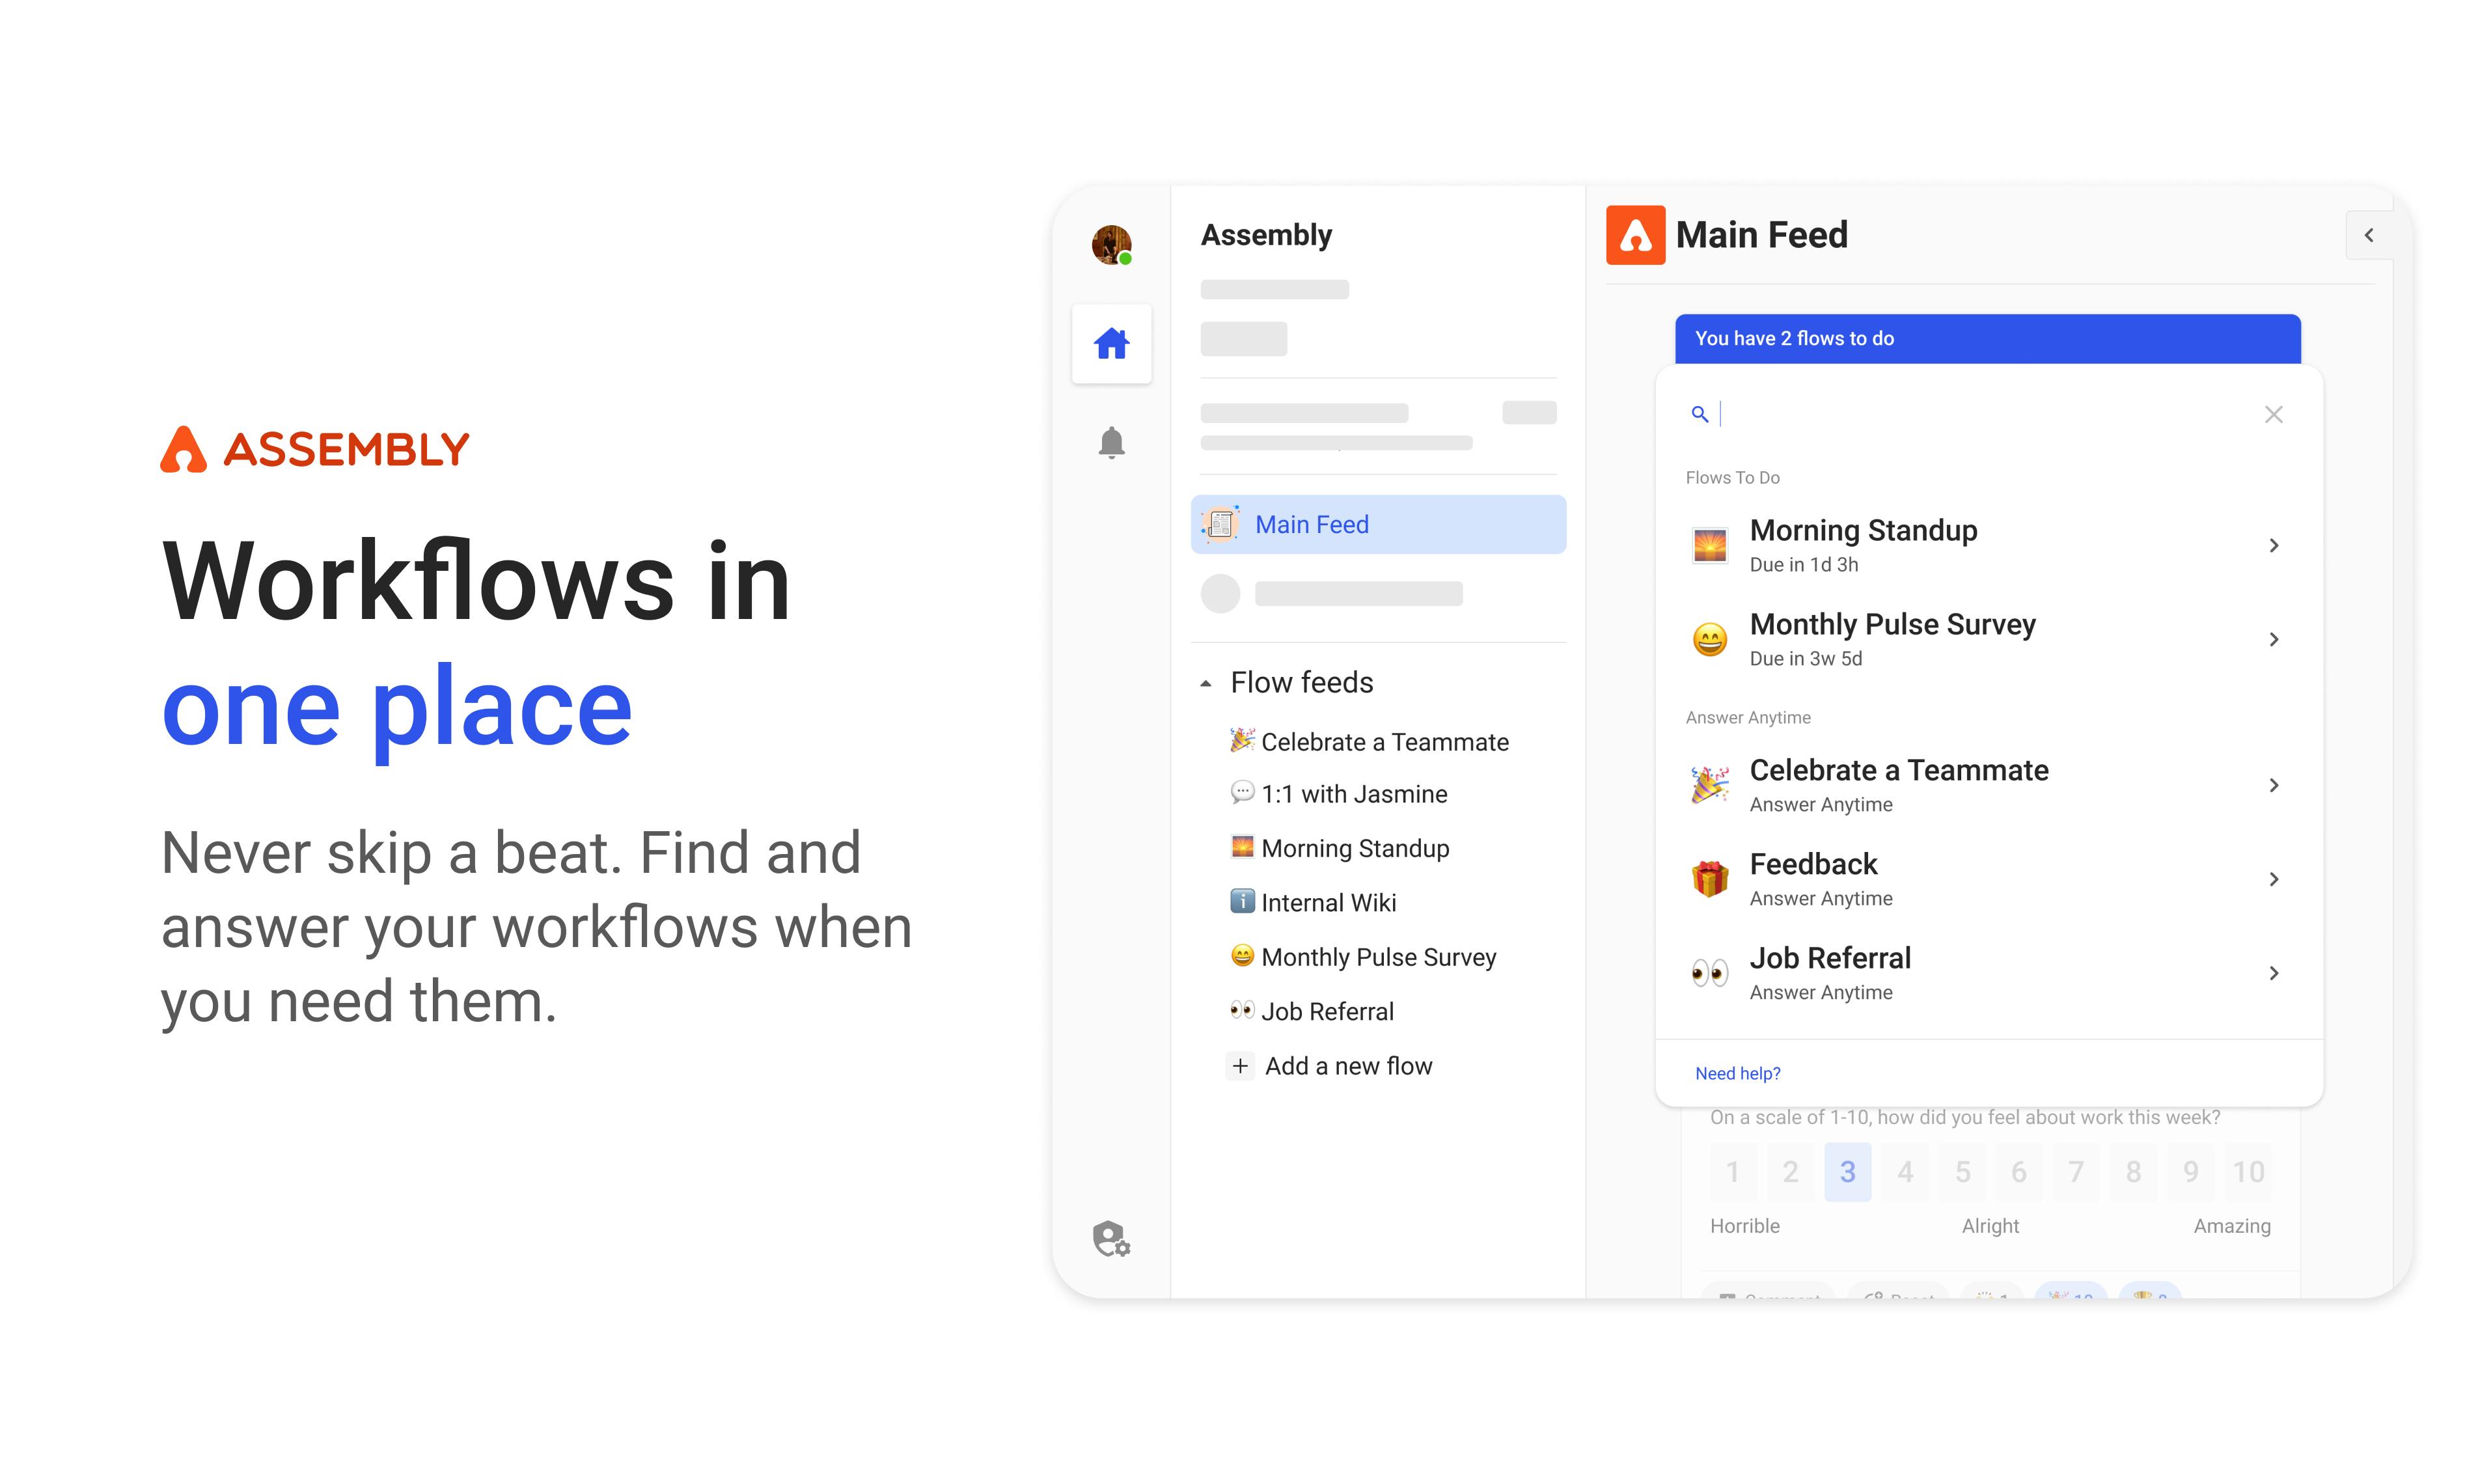Select Main Feed in the sidebar

click(1378, 524)
